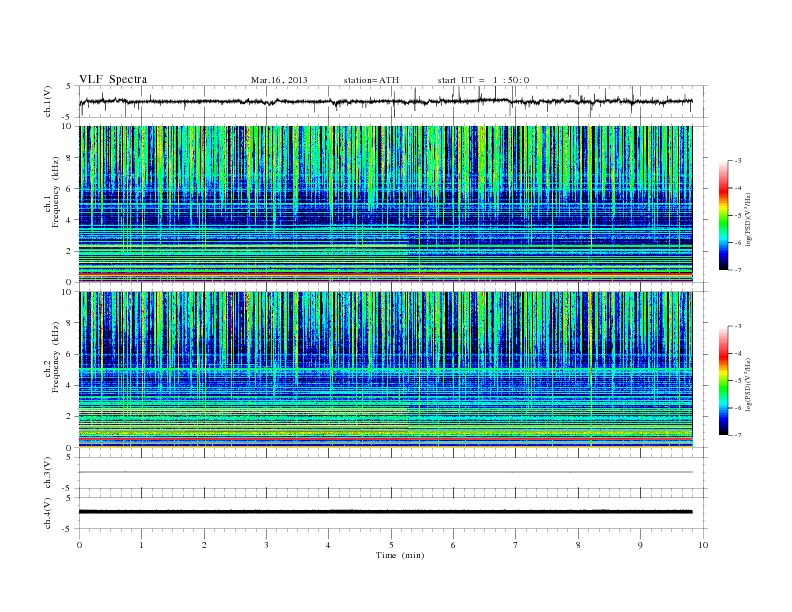Click the ch.1 spectrogram panel
The image size is (792, 612).
tap(385, 204)
